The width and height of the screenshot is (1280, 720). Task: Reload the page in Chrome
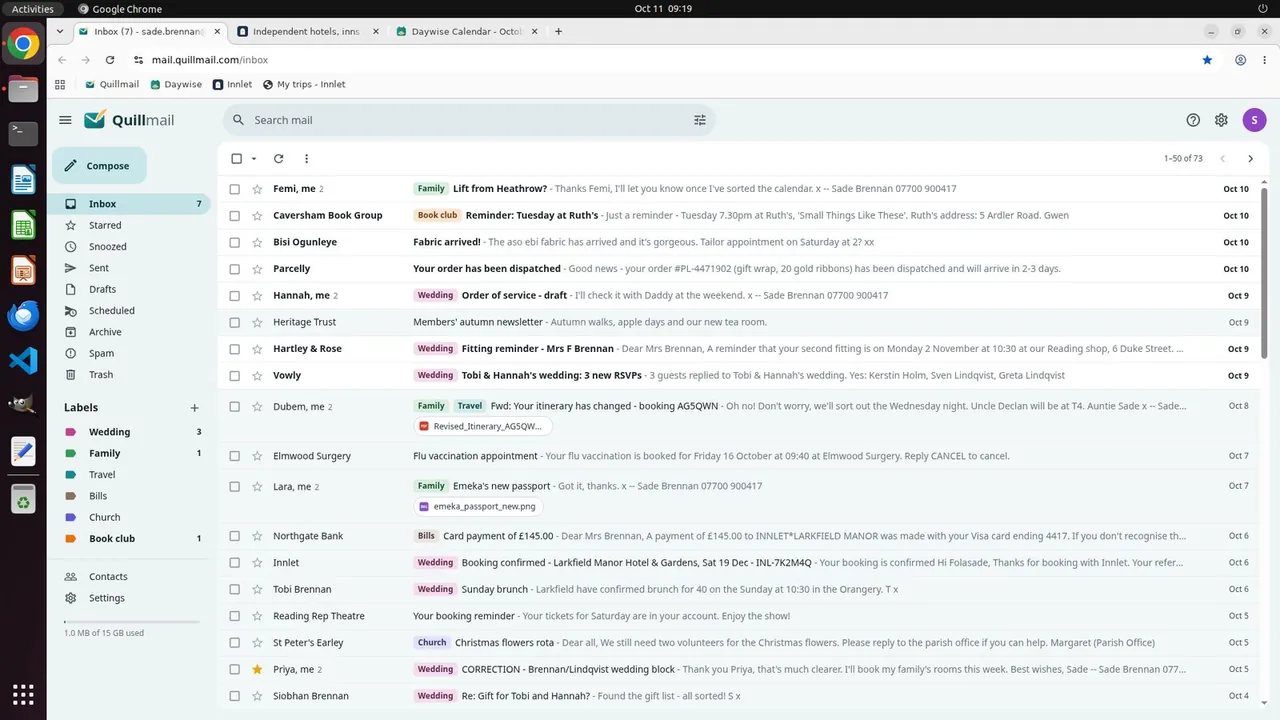(x=110, y=60)
